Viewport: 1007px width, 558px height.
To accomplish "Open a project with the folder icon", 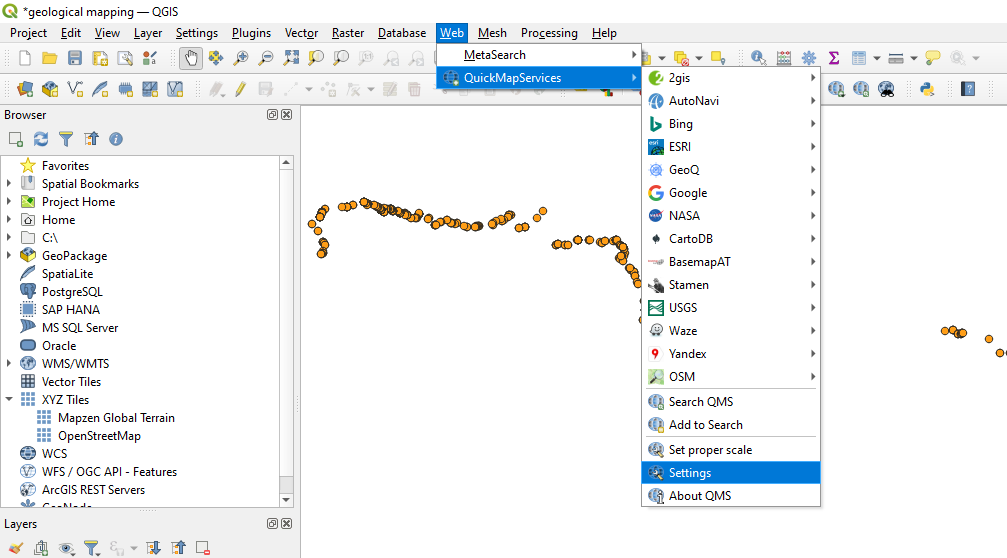I will [x=49, y=58].
